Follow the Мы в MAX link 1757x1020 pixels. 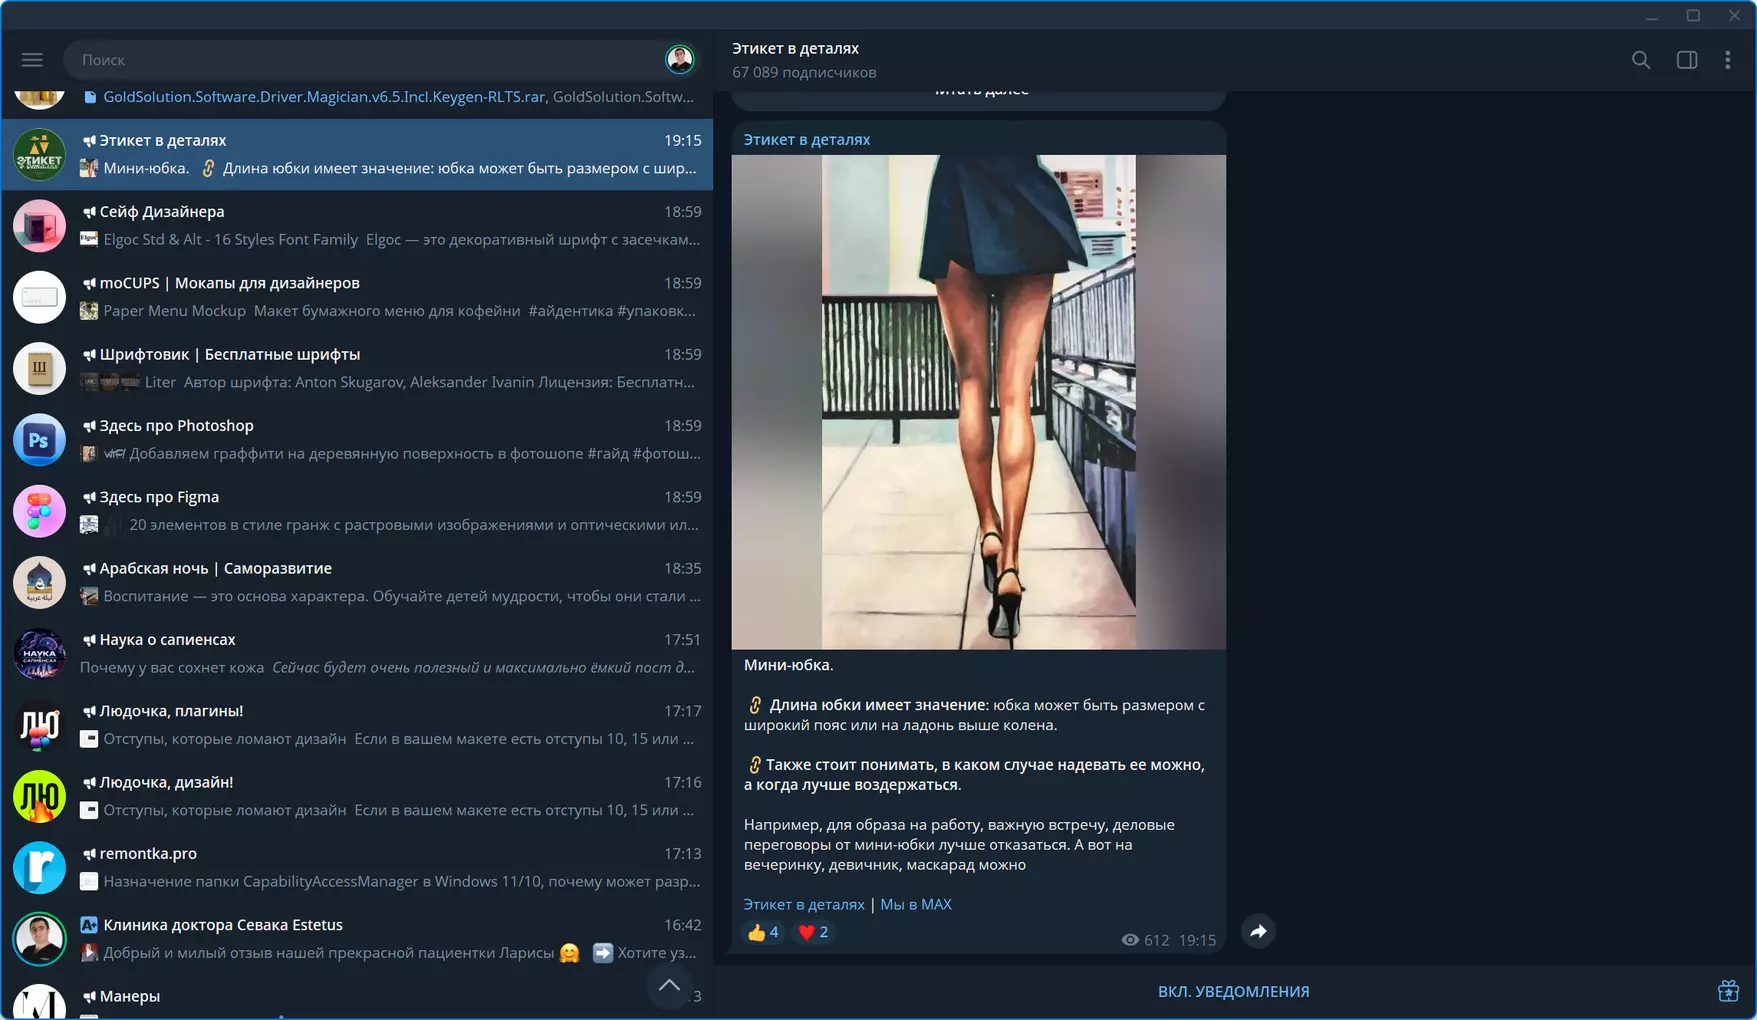pos(916,904)
